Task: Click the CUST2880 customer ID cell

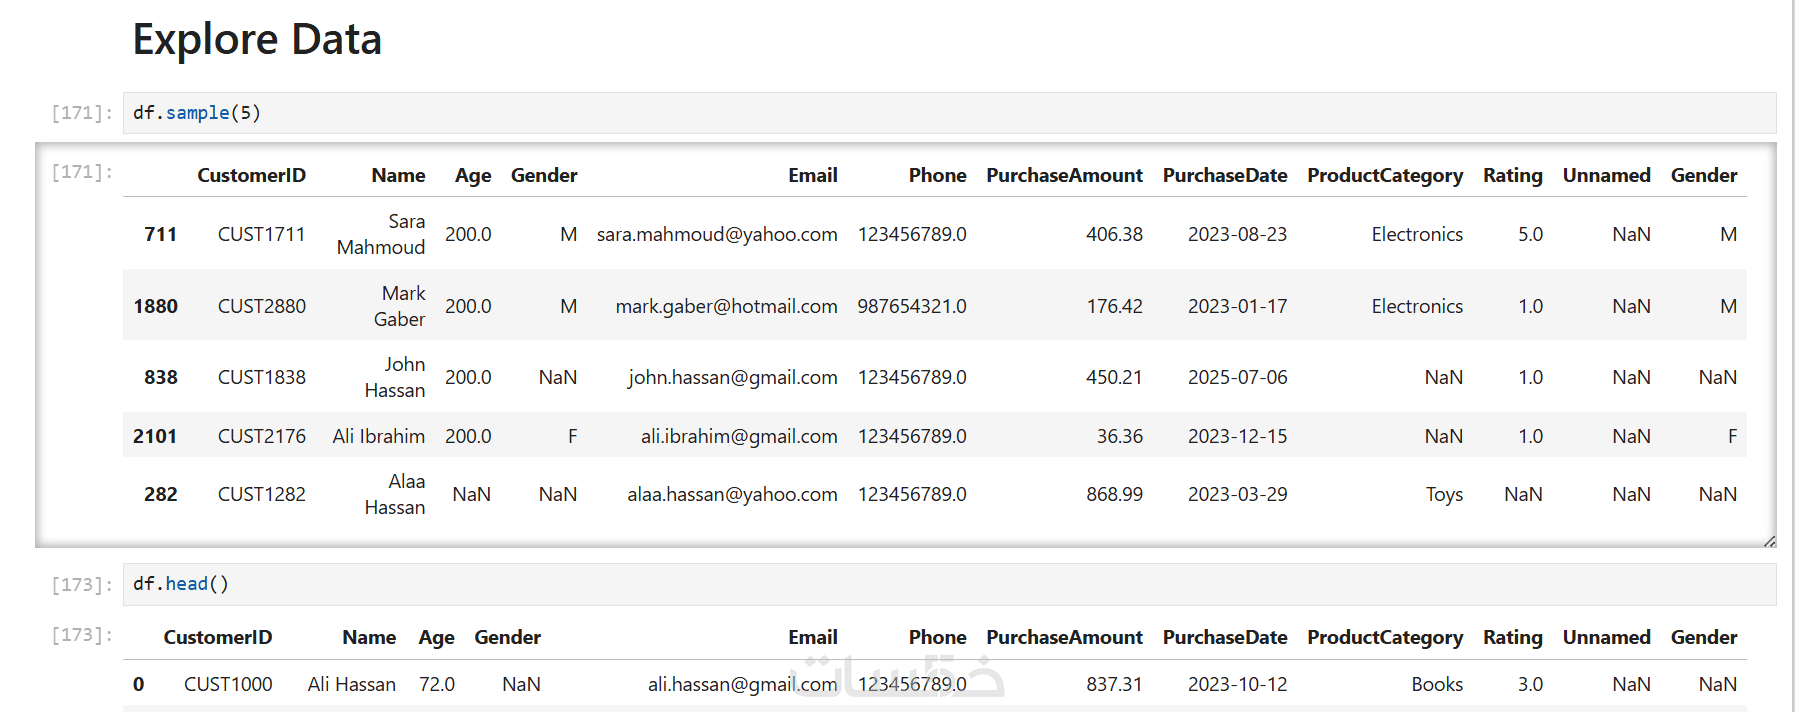Action: pyautogui.click(x=262, y=306)
